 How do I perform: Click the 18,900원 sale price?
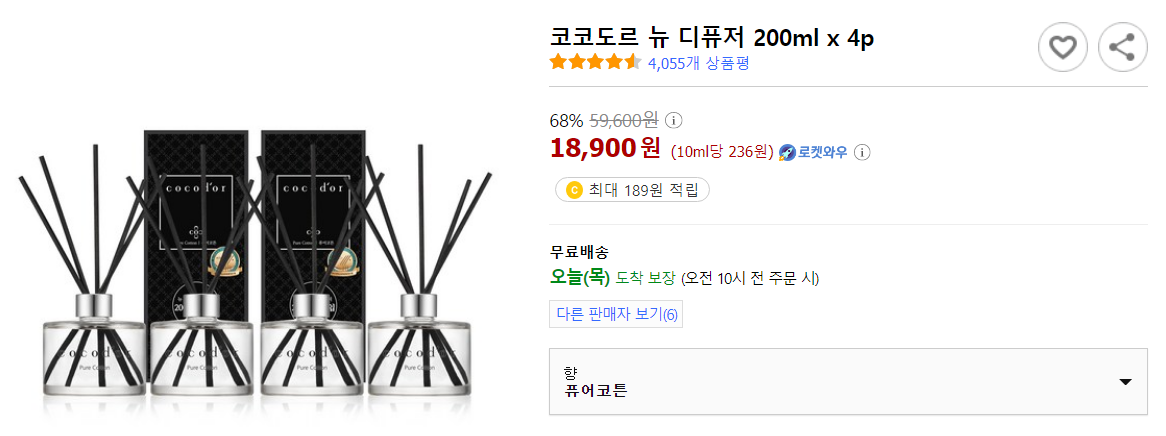click(605, 149)
